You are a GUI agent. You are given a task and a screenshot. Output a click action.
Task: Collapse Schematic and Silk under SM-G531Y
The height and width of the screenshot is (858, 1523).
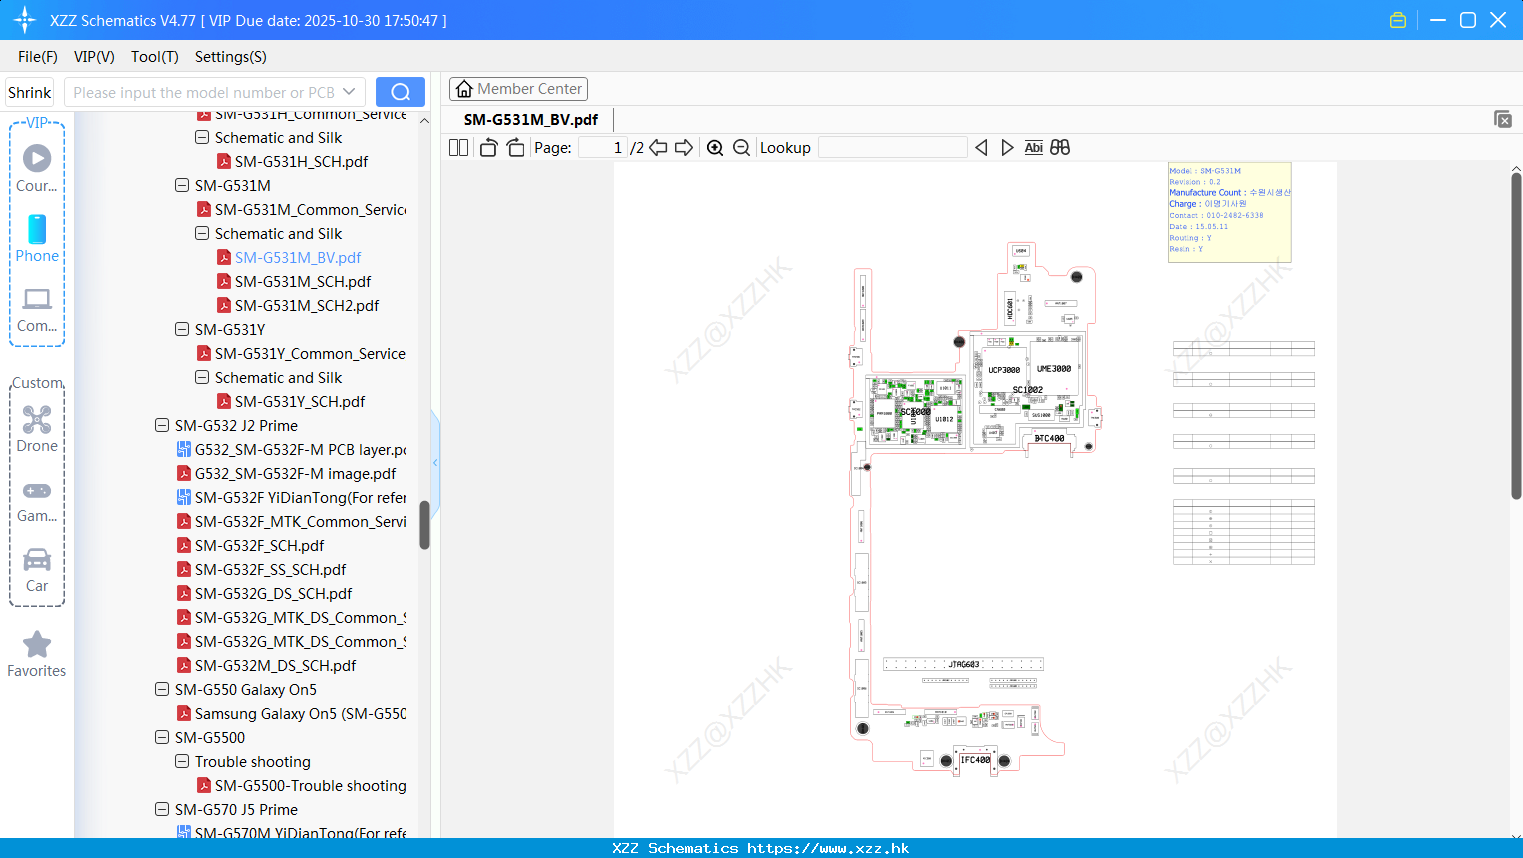pyautogui.click(x=202, y=377)
